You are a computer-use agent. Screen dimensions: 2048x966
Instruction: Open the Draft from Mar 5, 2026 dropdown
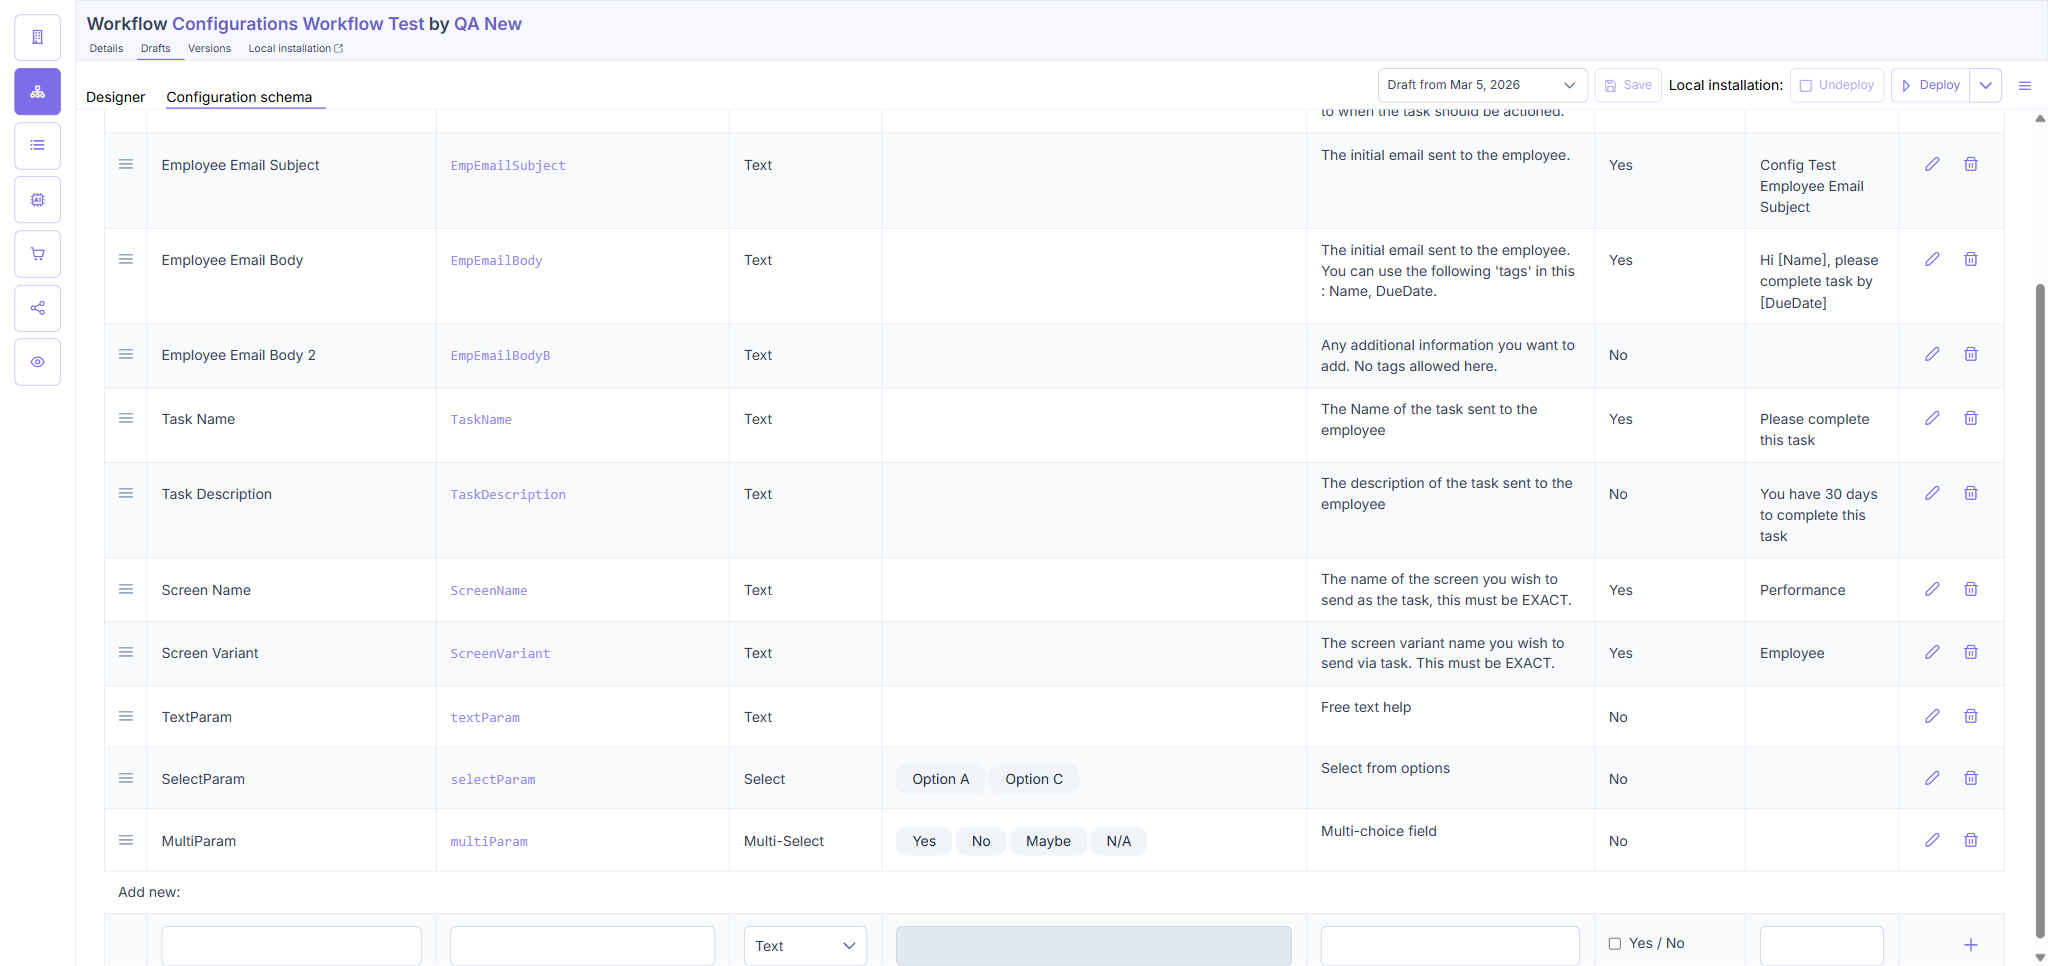(1482, 85)
